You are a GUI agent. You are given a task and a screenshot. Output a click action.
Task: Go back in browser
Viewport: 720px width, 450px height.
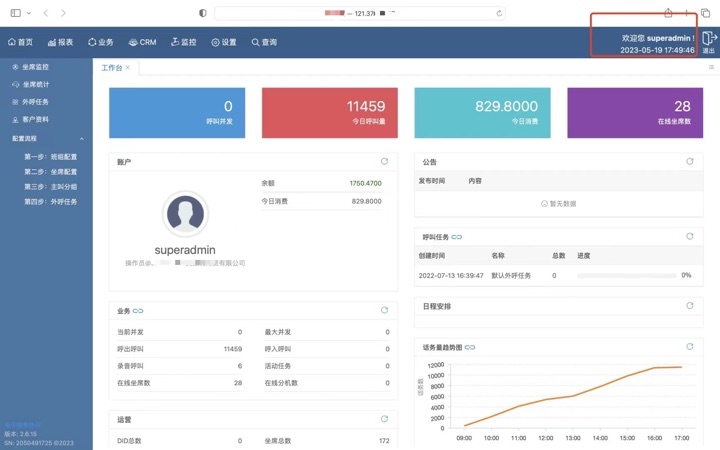click(x=45, y=13)
